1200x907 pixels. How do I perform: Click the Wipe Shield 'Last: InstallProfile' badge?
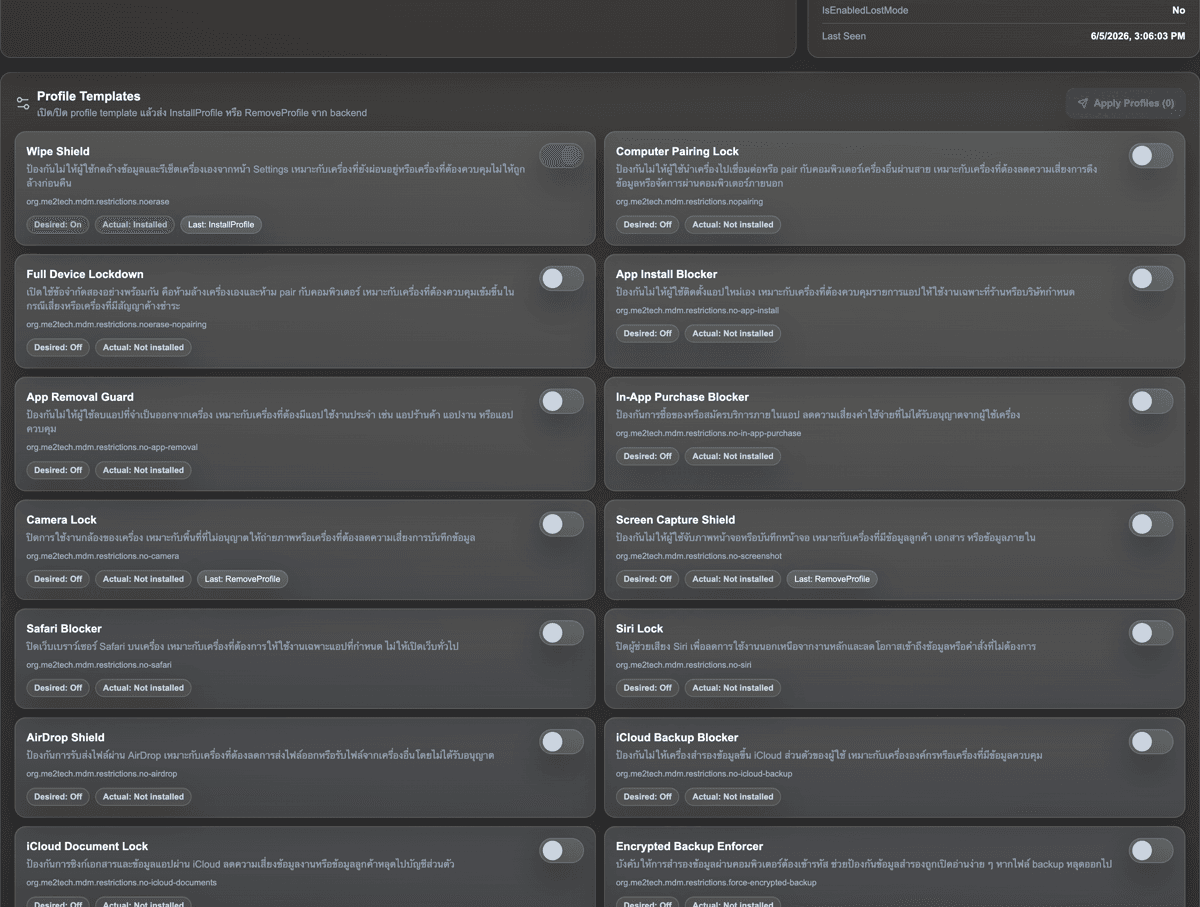pos(221,225)
